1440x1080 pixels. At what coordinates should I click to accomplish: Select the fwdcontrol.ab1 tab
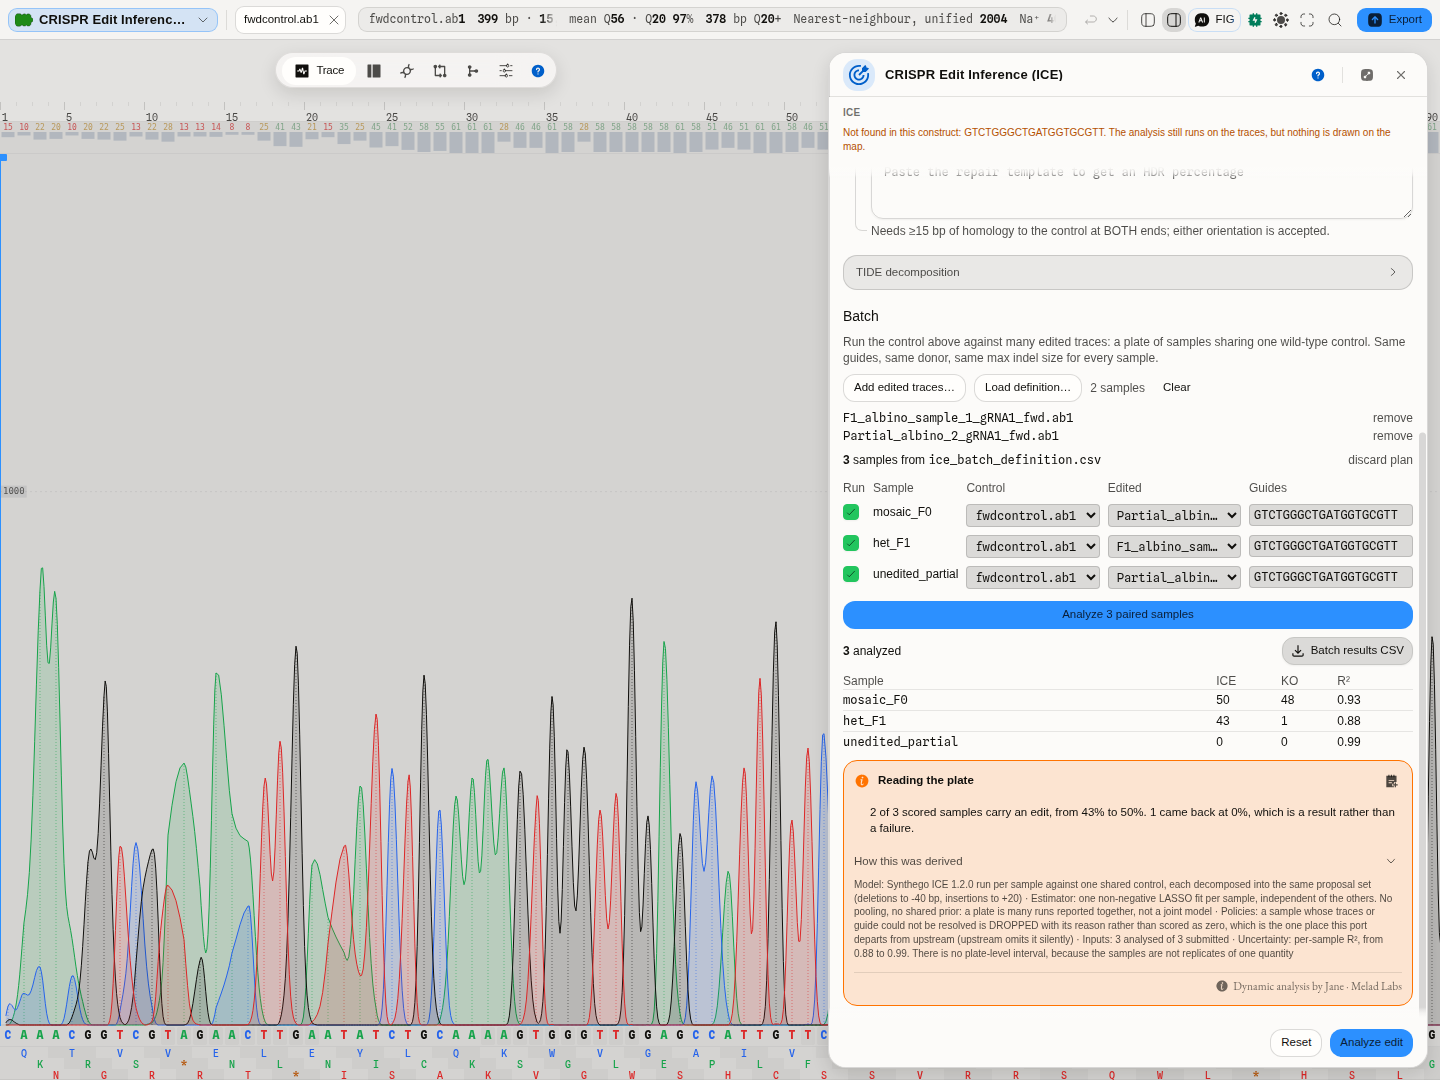[282, 20]
